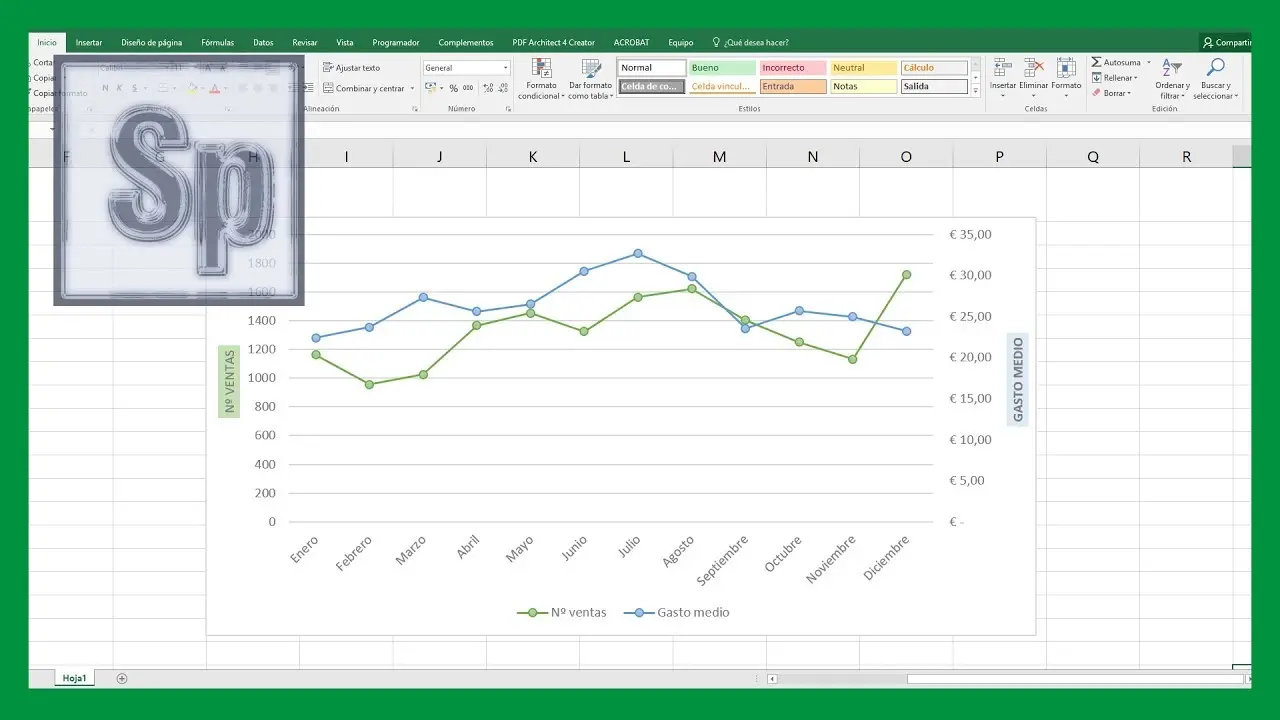
Task: Switch to the Fórmulas ribbon tab
Action: [216, 42]
